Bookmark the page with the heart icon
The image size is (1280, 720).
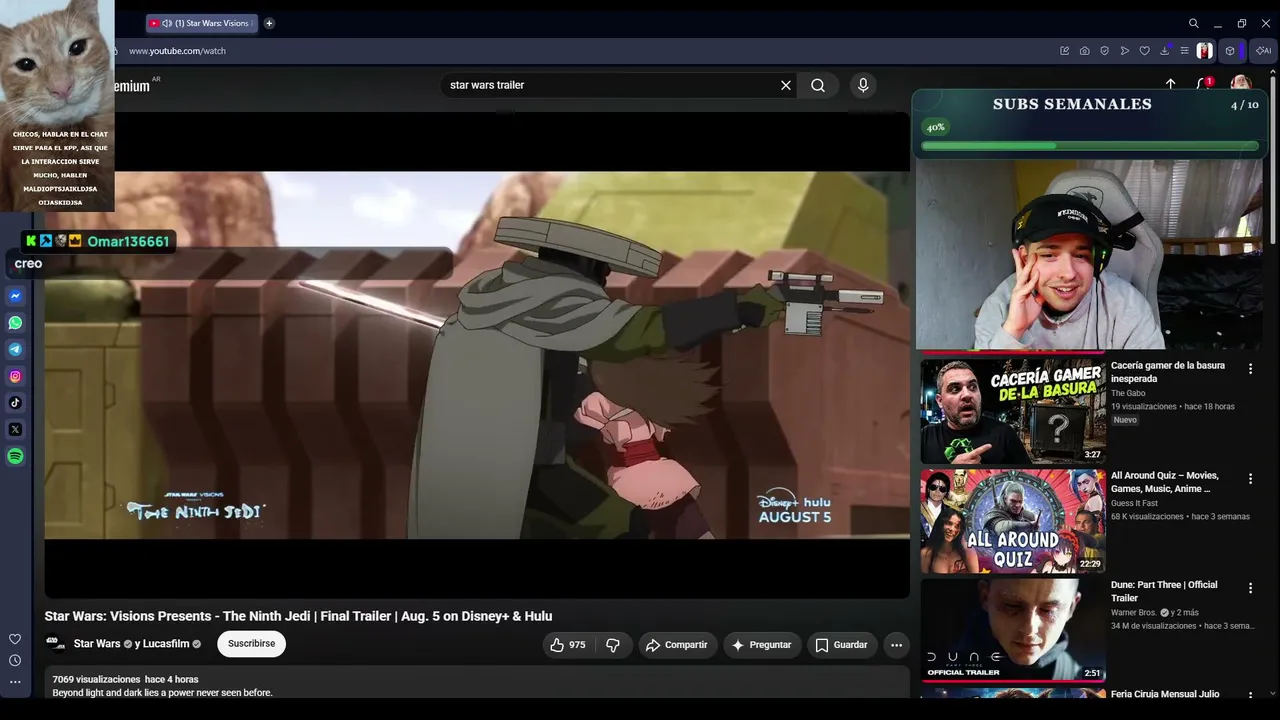pos(1145,51)
